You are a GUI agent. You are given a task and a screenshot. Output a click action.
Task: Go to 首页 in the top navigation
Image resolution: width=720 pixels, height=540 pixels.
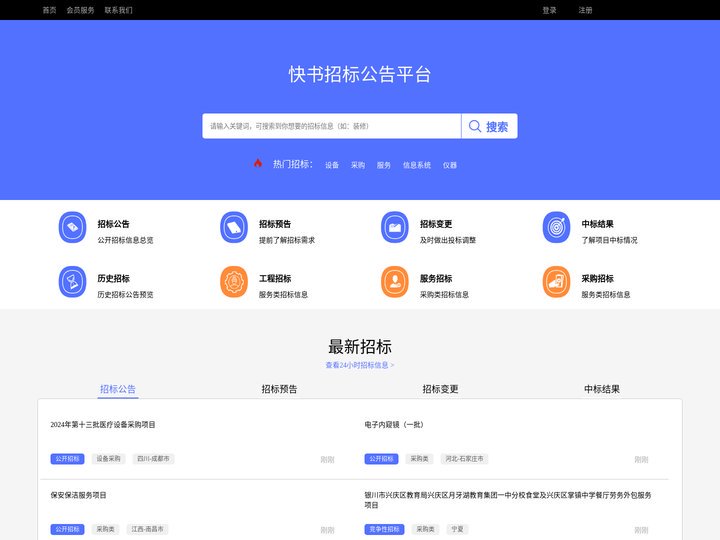pos(49,10)
